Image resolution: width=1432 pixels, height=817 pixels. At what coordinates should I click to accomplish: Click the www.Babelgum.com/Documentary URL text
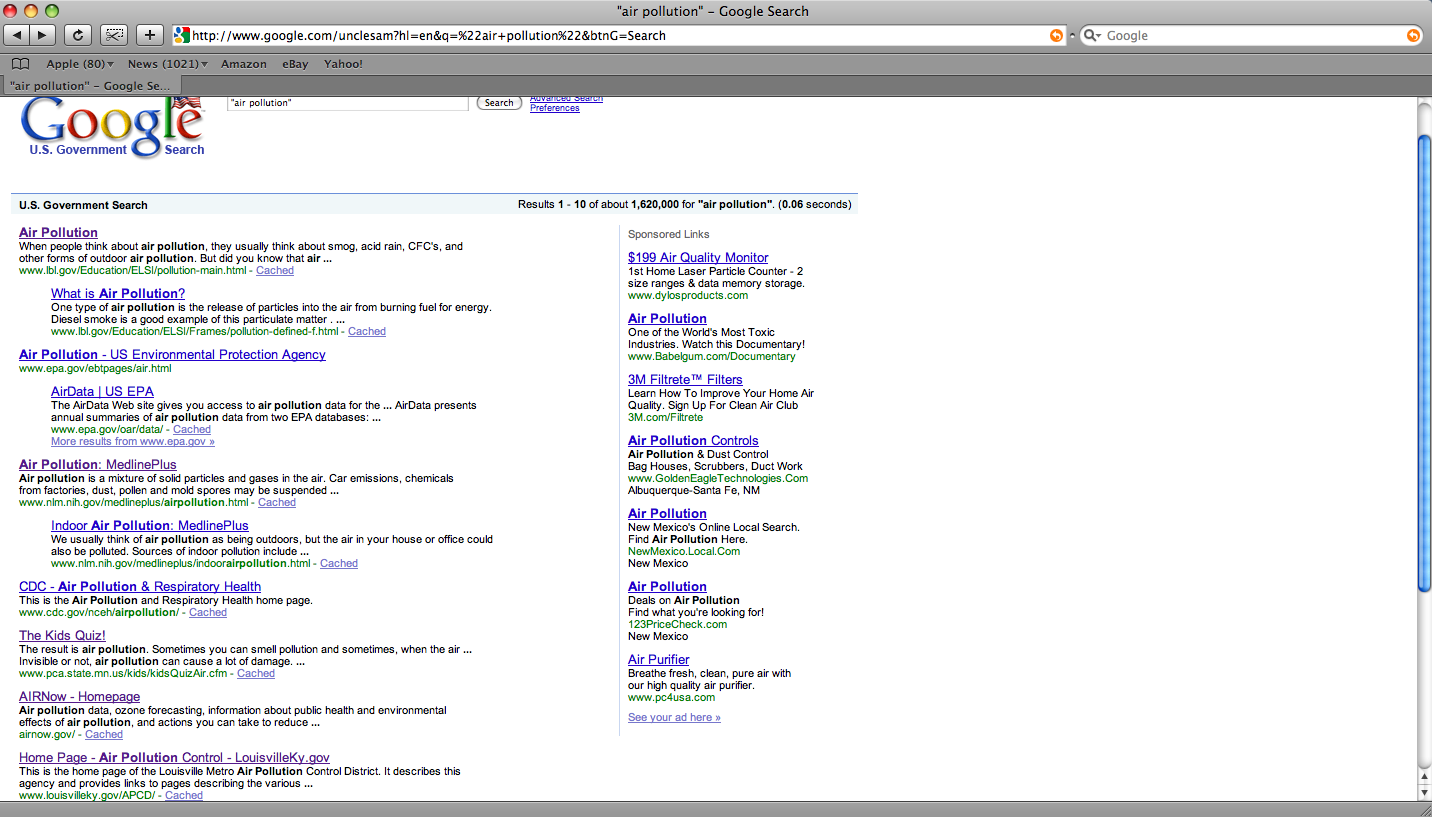tap(712, 356)
